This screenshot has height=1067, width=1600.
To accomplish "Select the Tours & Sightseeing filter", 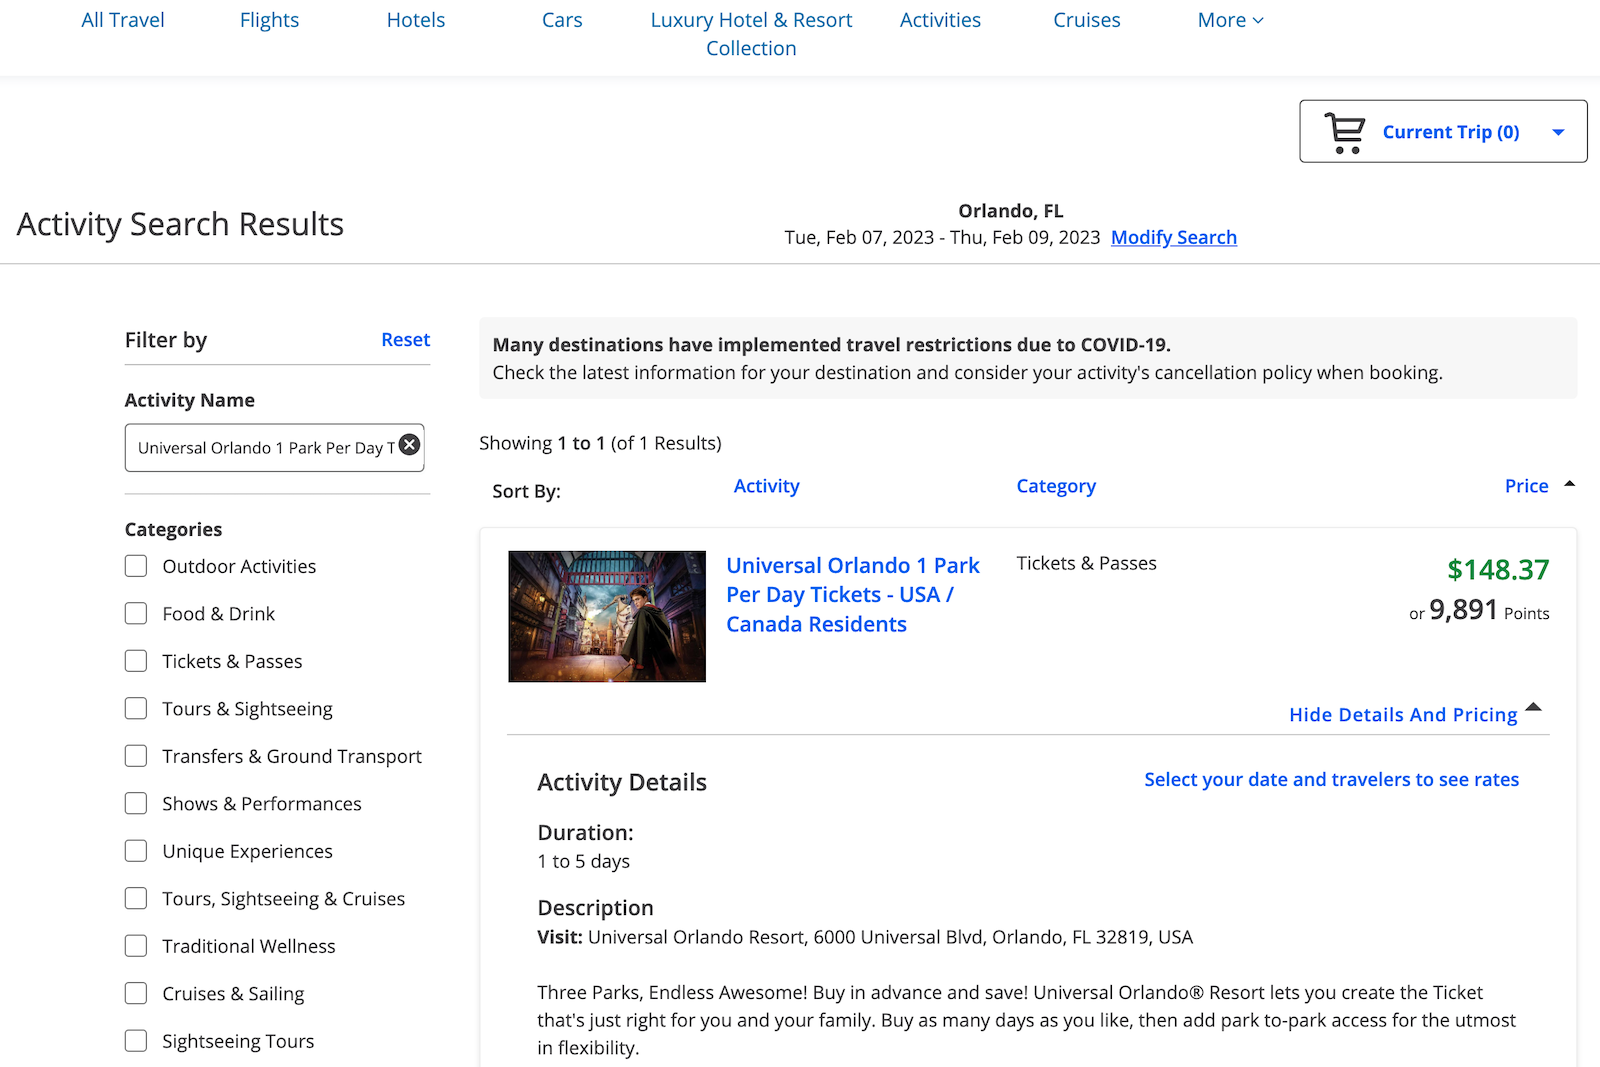I will click(136, 708).
